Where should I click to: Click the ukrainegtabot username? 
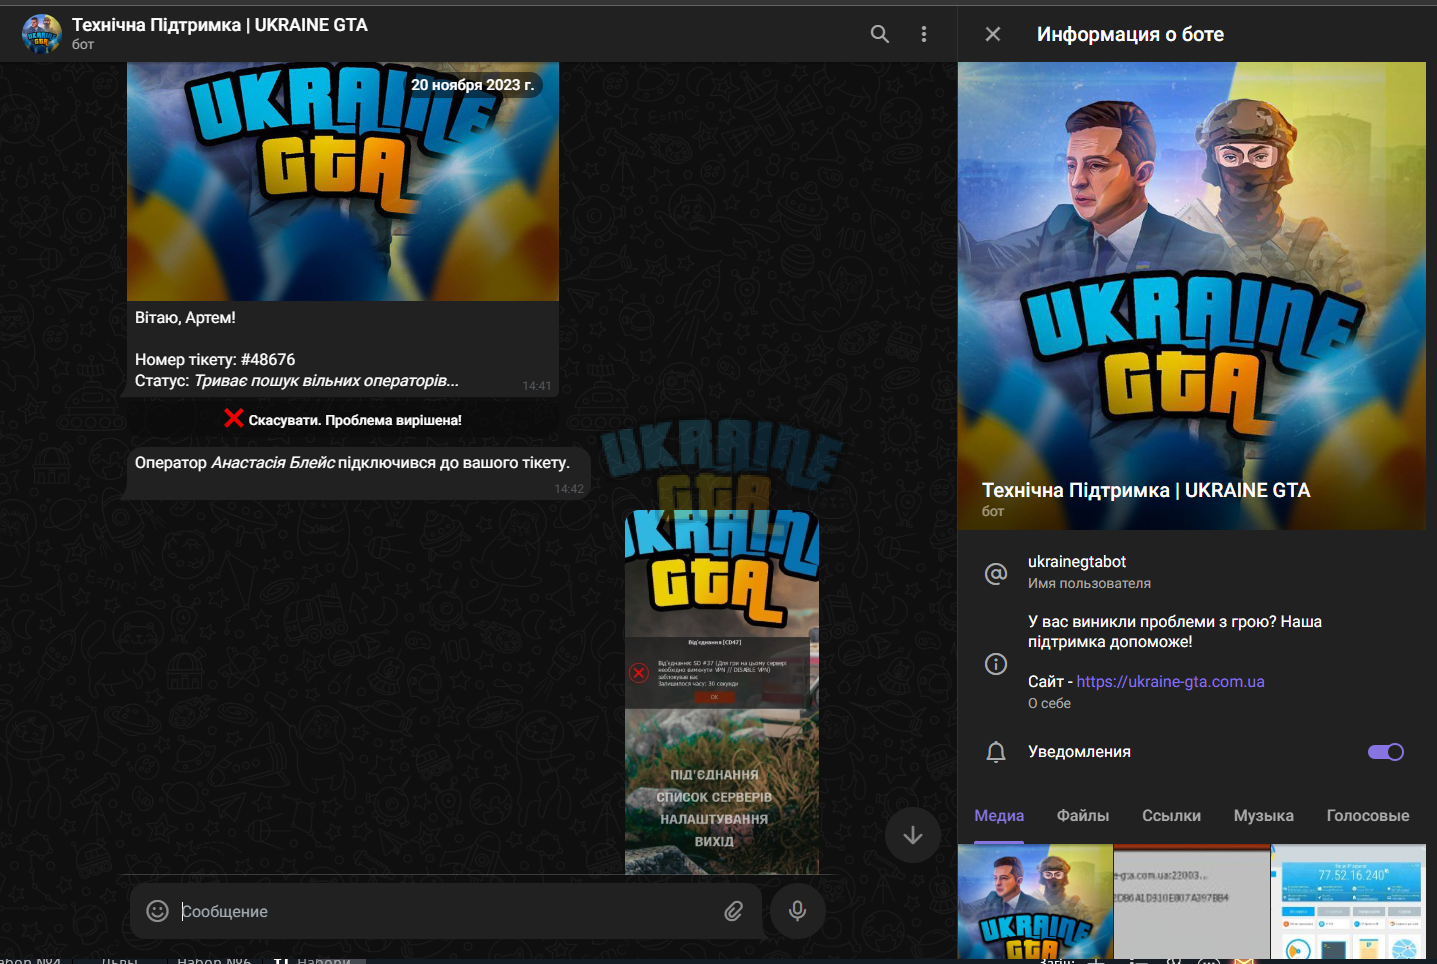click(x=1077, y=562)
